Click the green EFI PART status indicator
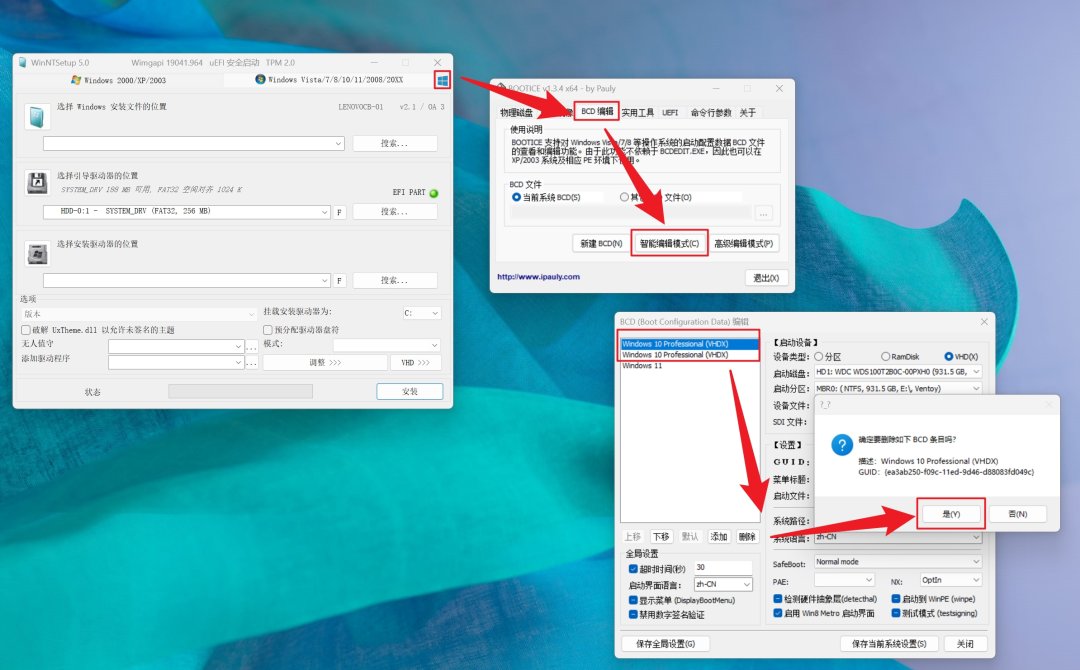The height and width of the screenshot is (670, 1080). (434, 193)
